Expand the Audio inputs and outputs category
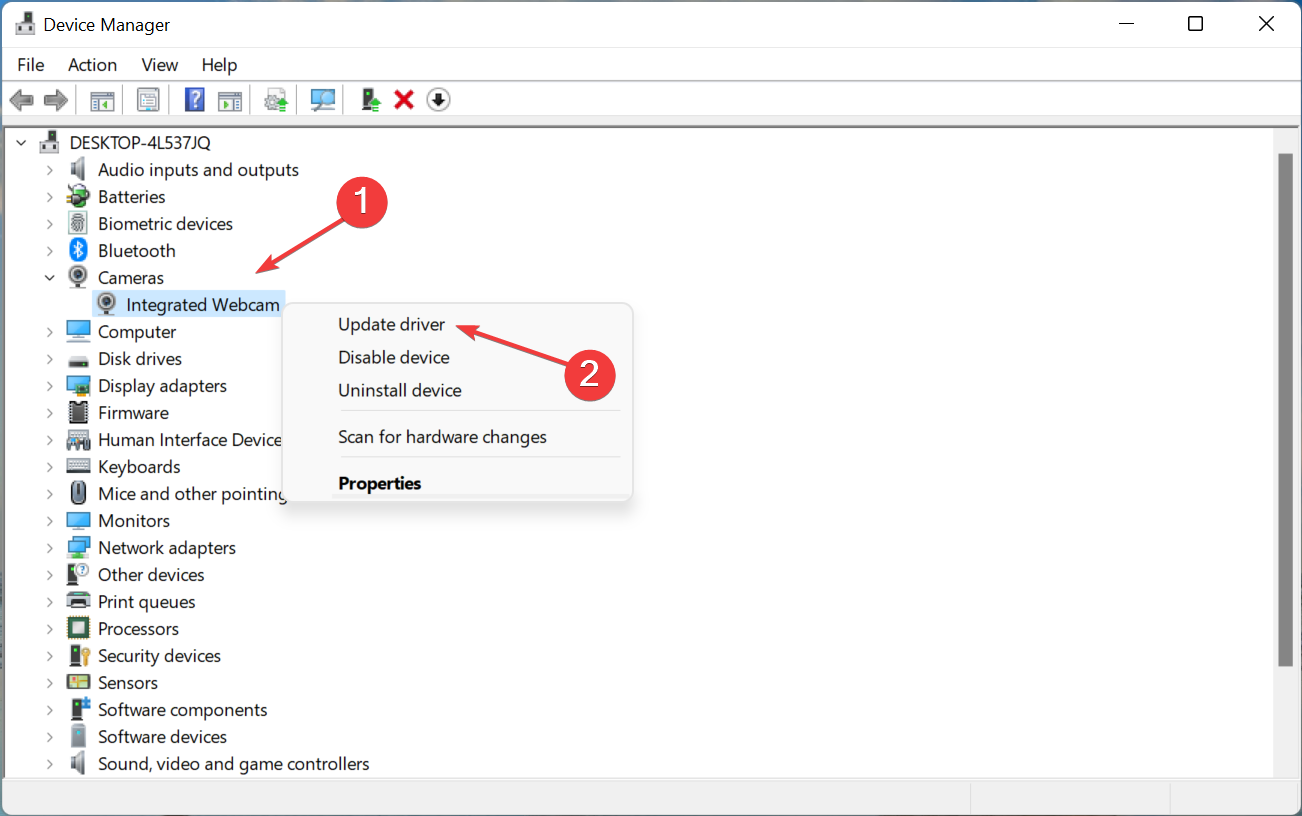This screenshot has height=816, width=1302. click(50, 169)
